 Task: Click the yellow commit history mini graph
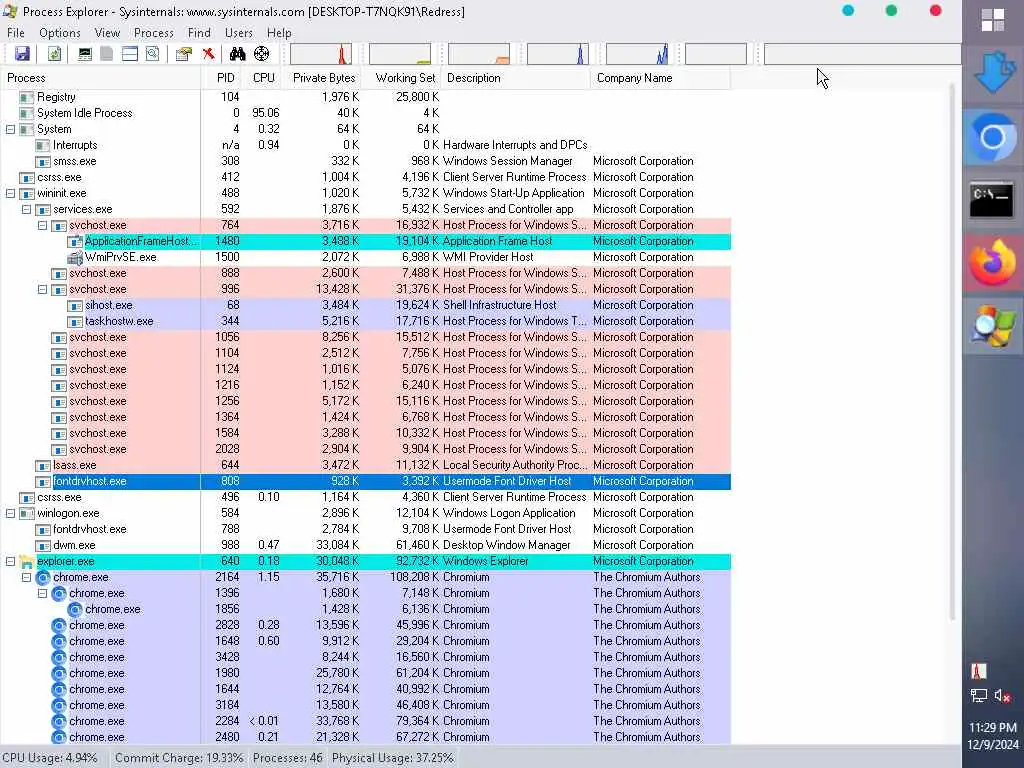[x=400, y=54]
